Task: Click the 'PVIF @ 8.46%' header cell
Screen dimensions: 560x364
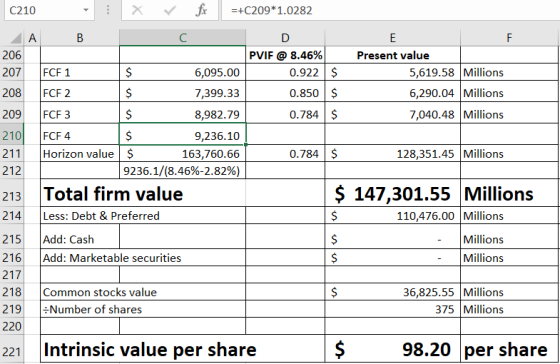Action: point(285,55)
